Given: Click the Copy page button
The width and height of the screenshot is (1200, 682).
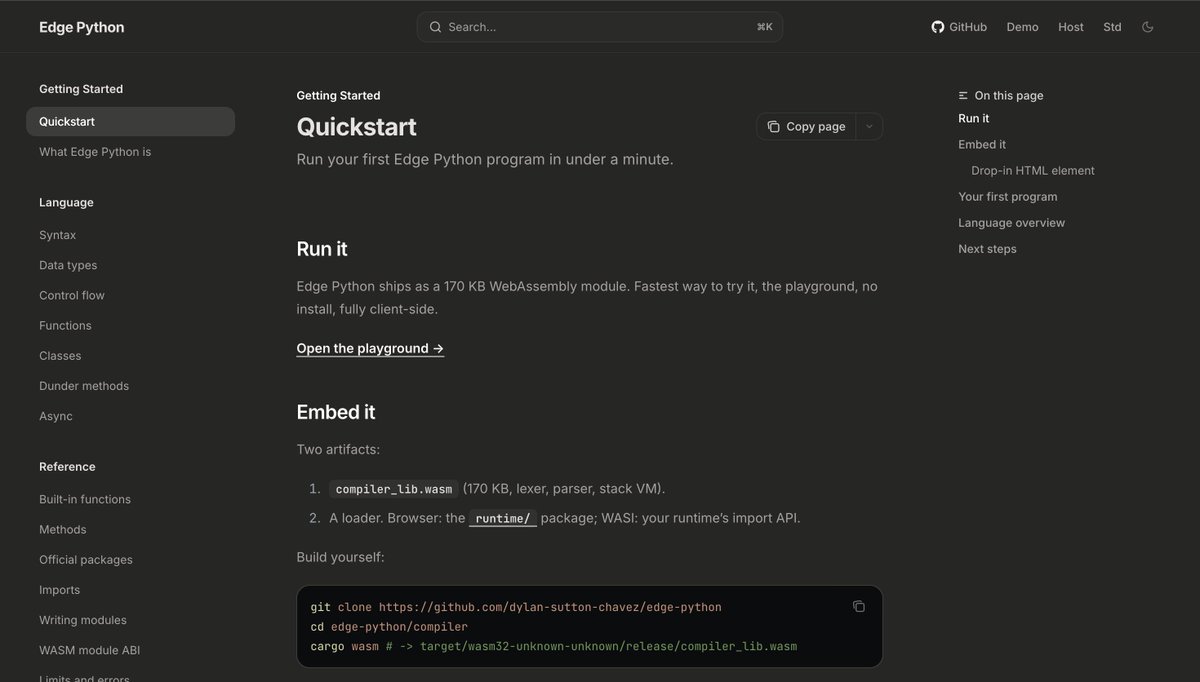Looking at the screenshot, I should (x=806, y=127).
